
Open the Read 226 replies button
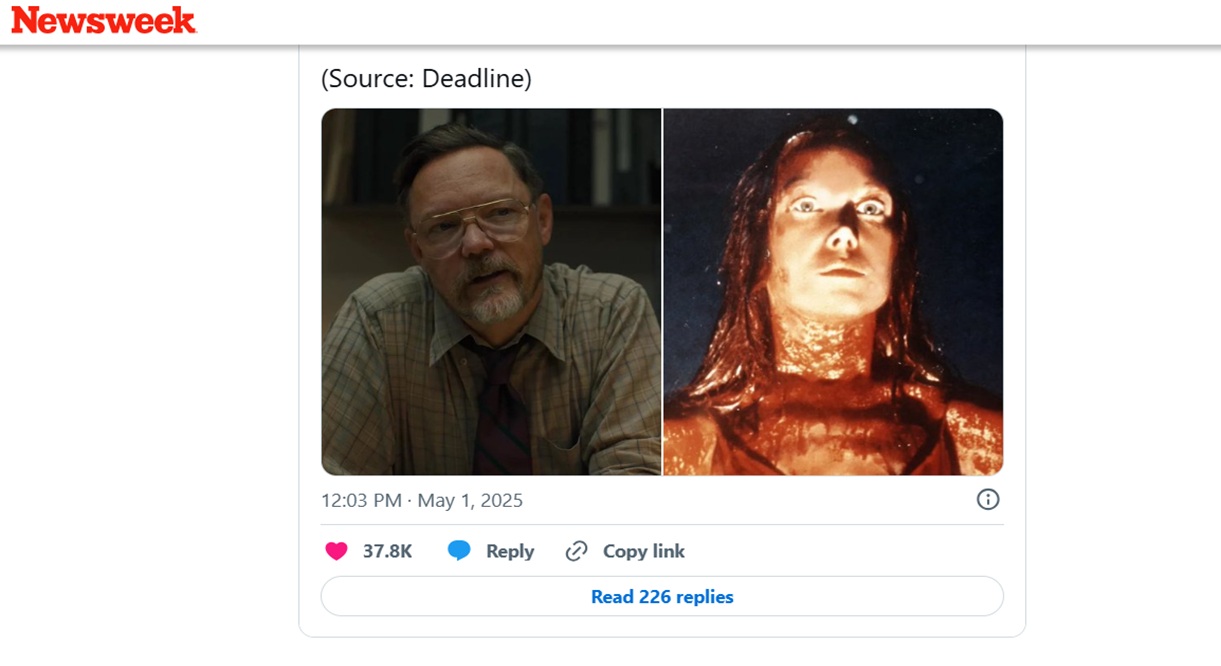click(x=662, y=596)
